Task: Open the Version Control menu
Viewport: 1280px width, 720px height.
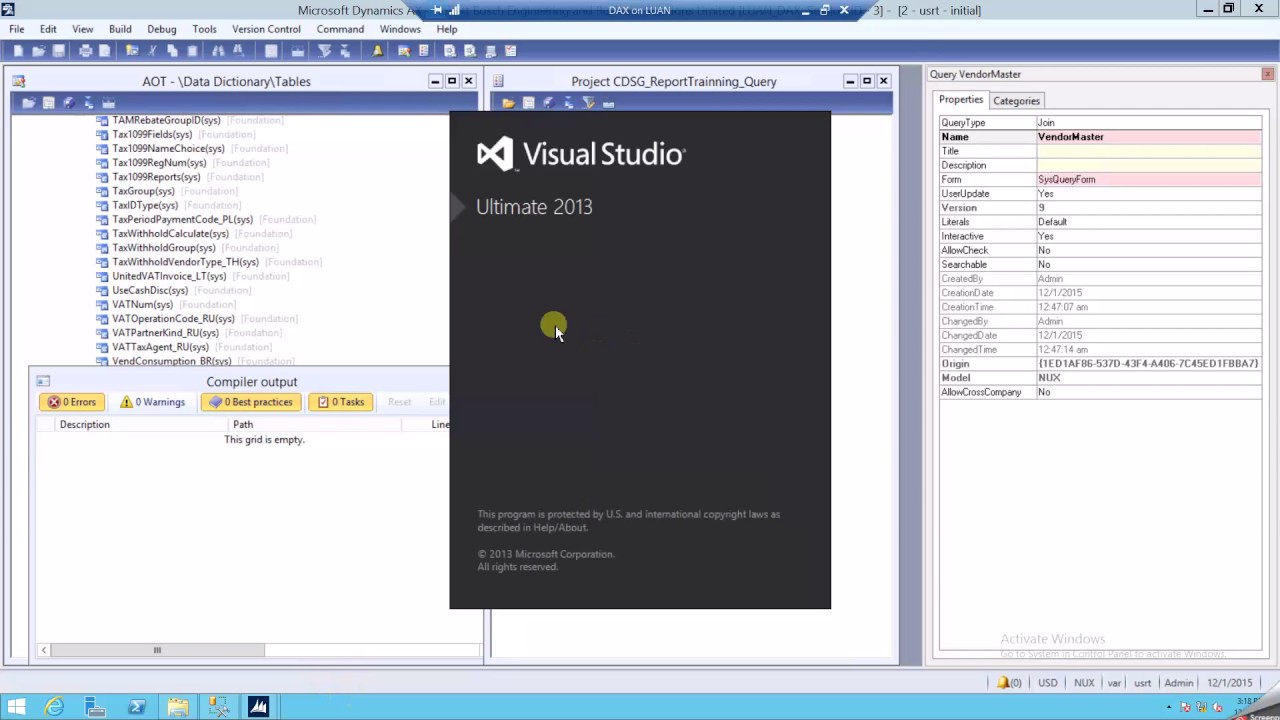Action: 266,29
